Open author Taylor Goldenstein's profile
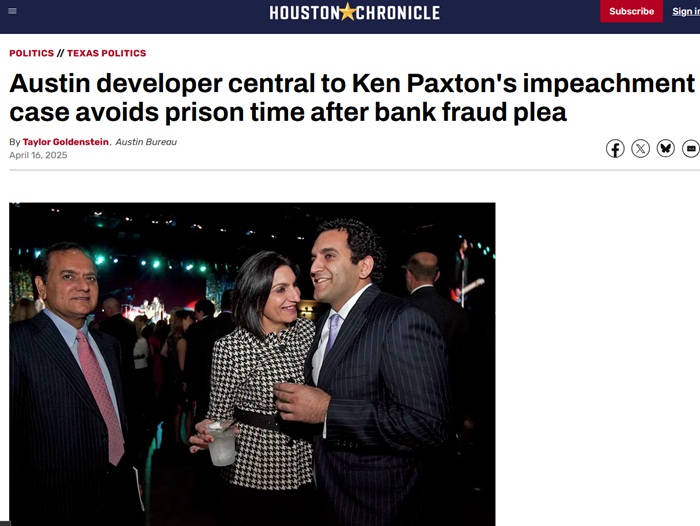 66,142
